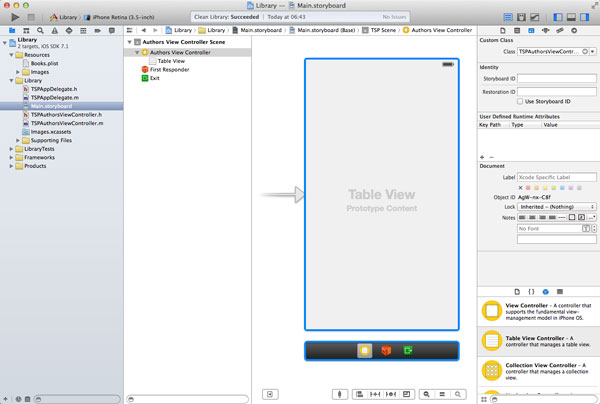Open TSPAuthorsViewController.m file
600x404 pixels.
(x=67, y=123)
